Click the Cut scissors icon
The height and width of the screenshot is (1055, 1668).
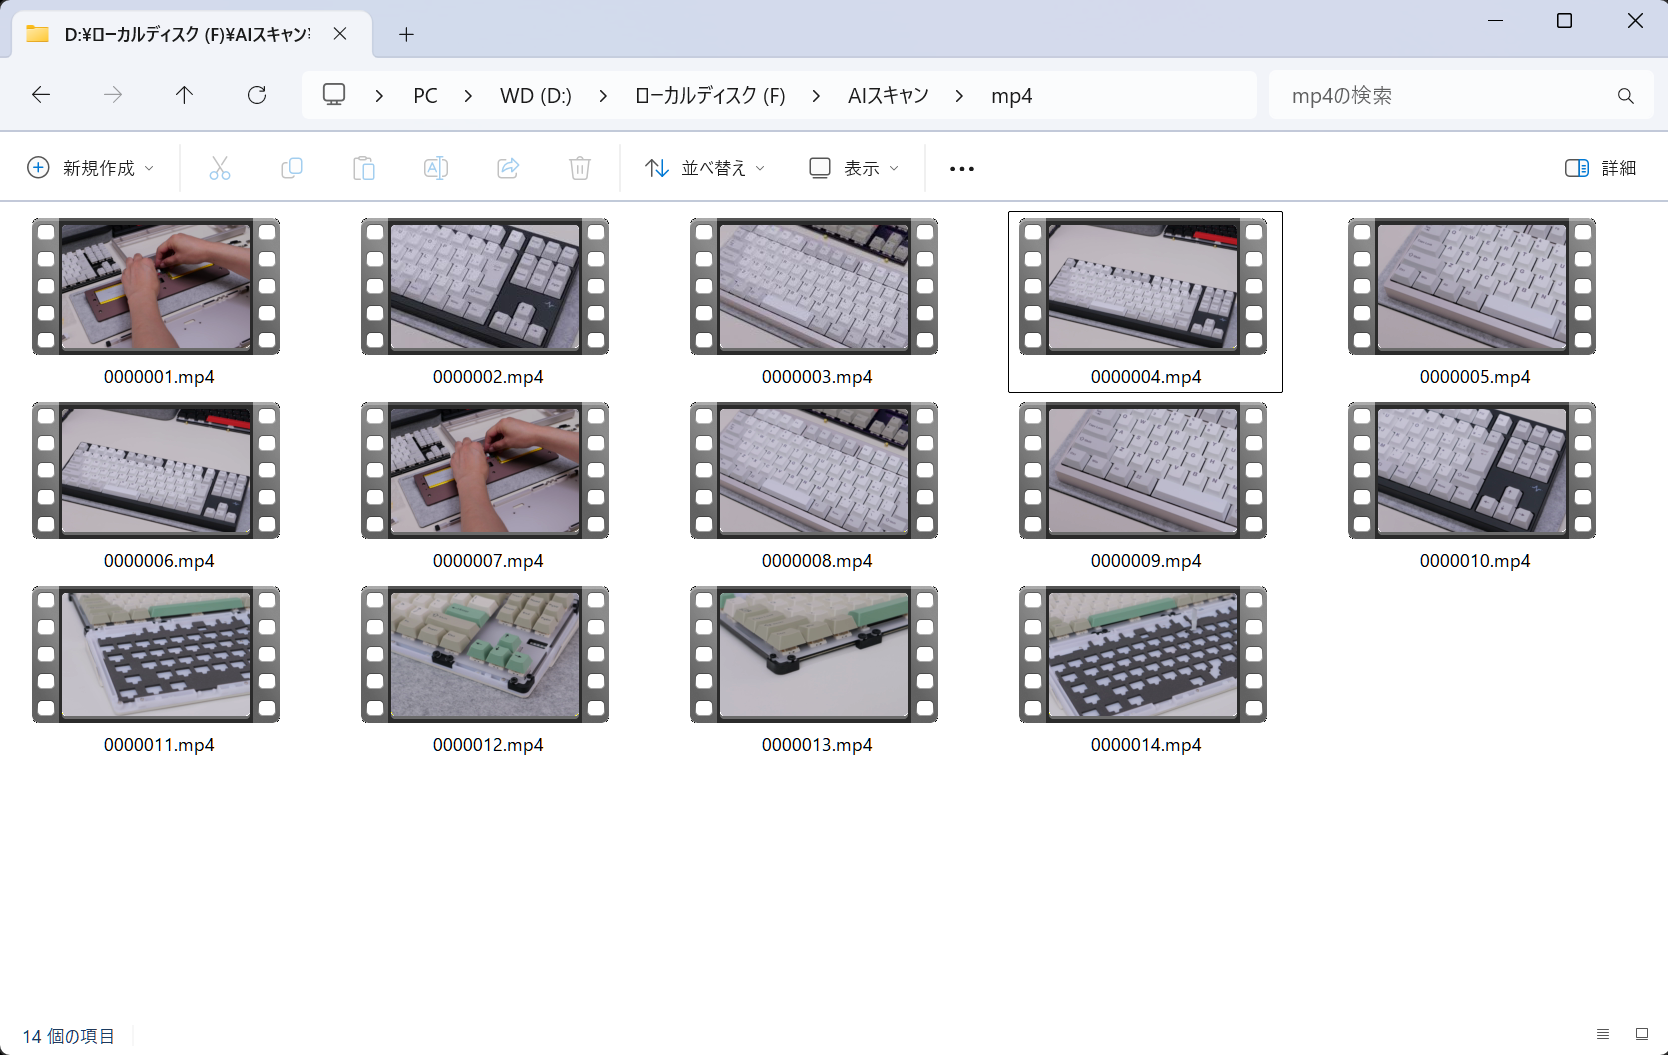click(x=220, y=168)
